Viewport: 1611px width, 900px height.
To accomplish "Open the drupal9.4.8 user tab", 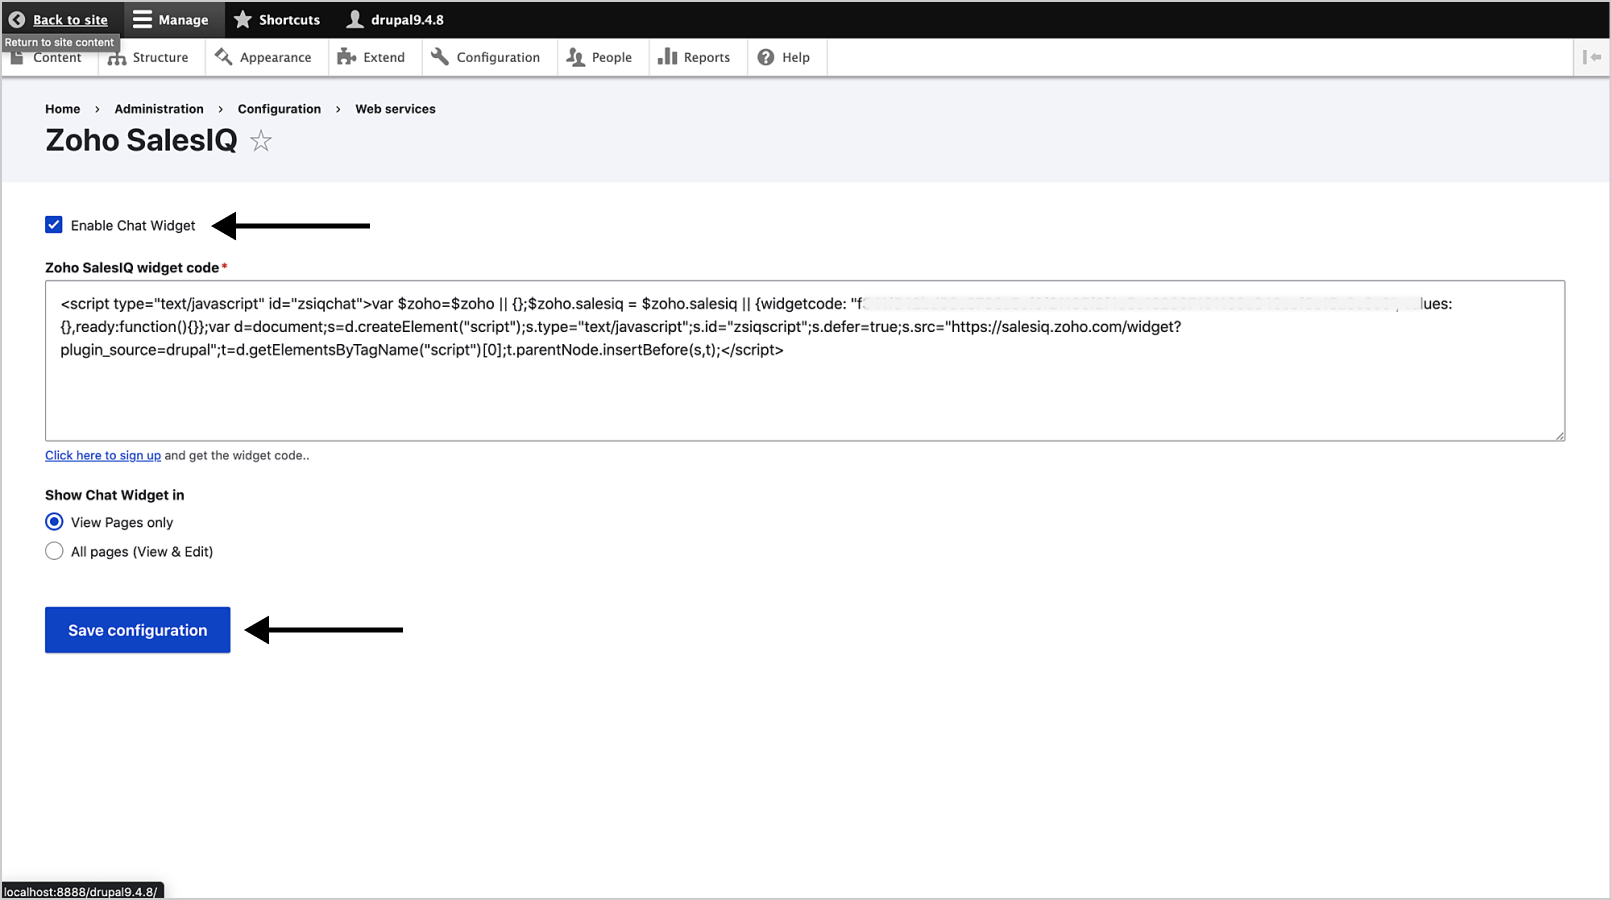I will point(395,19).
